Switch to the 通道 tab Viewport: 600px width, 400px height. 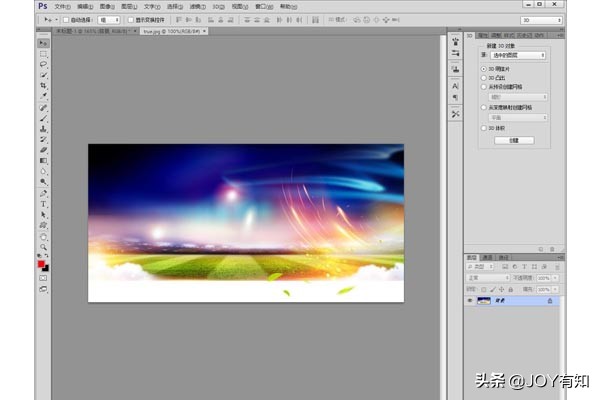[487, 258]
